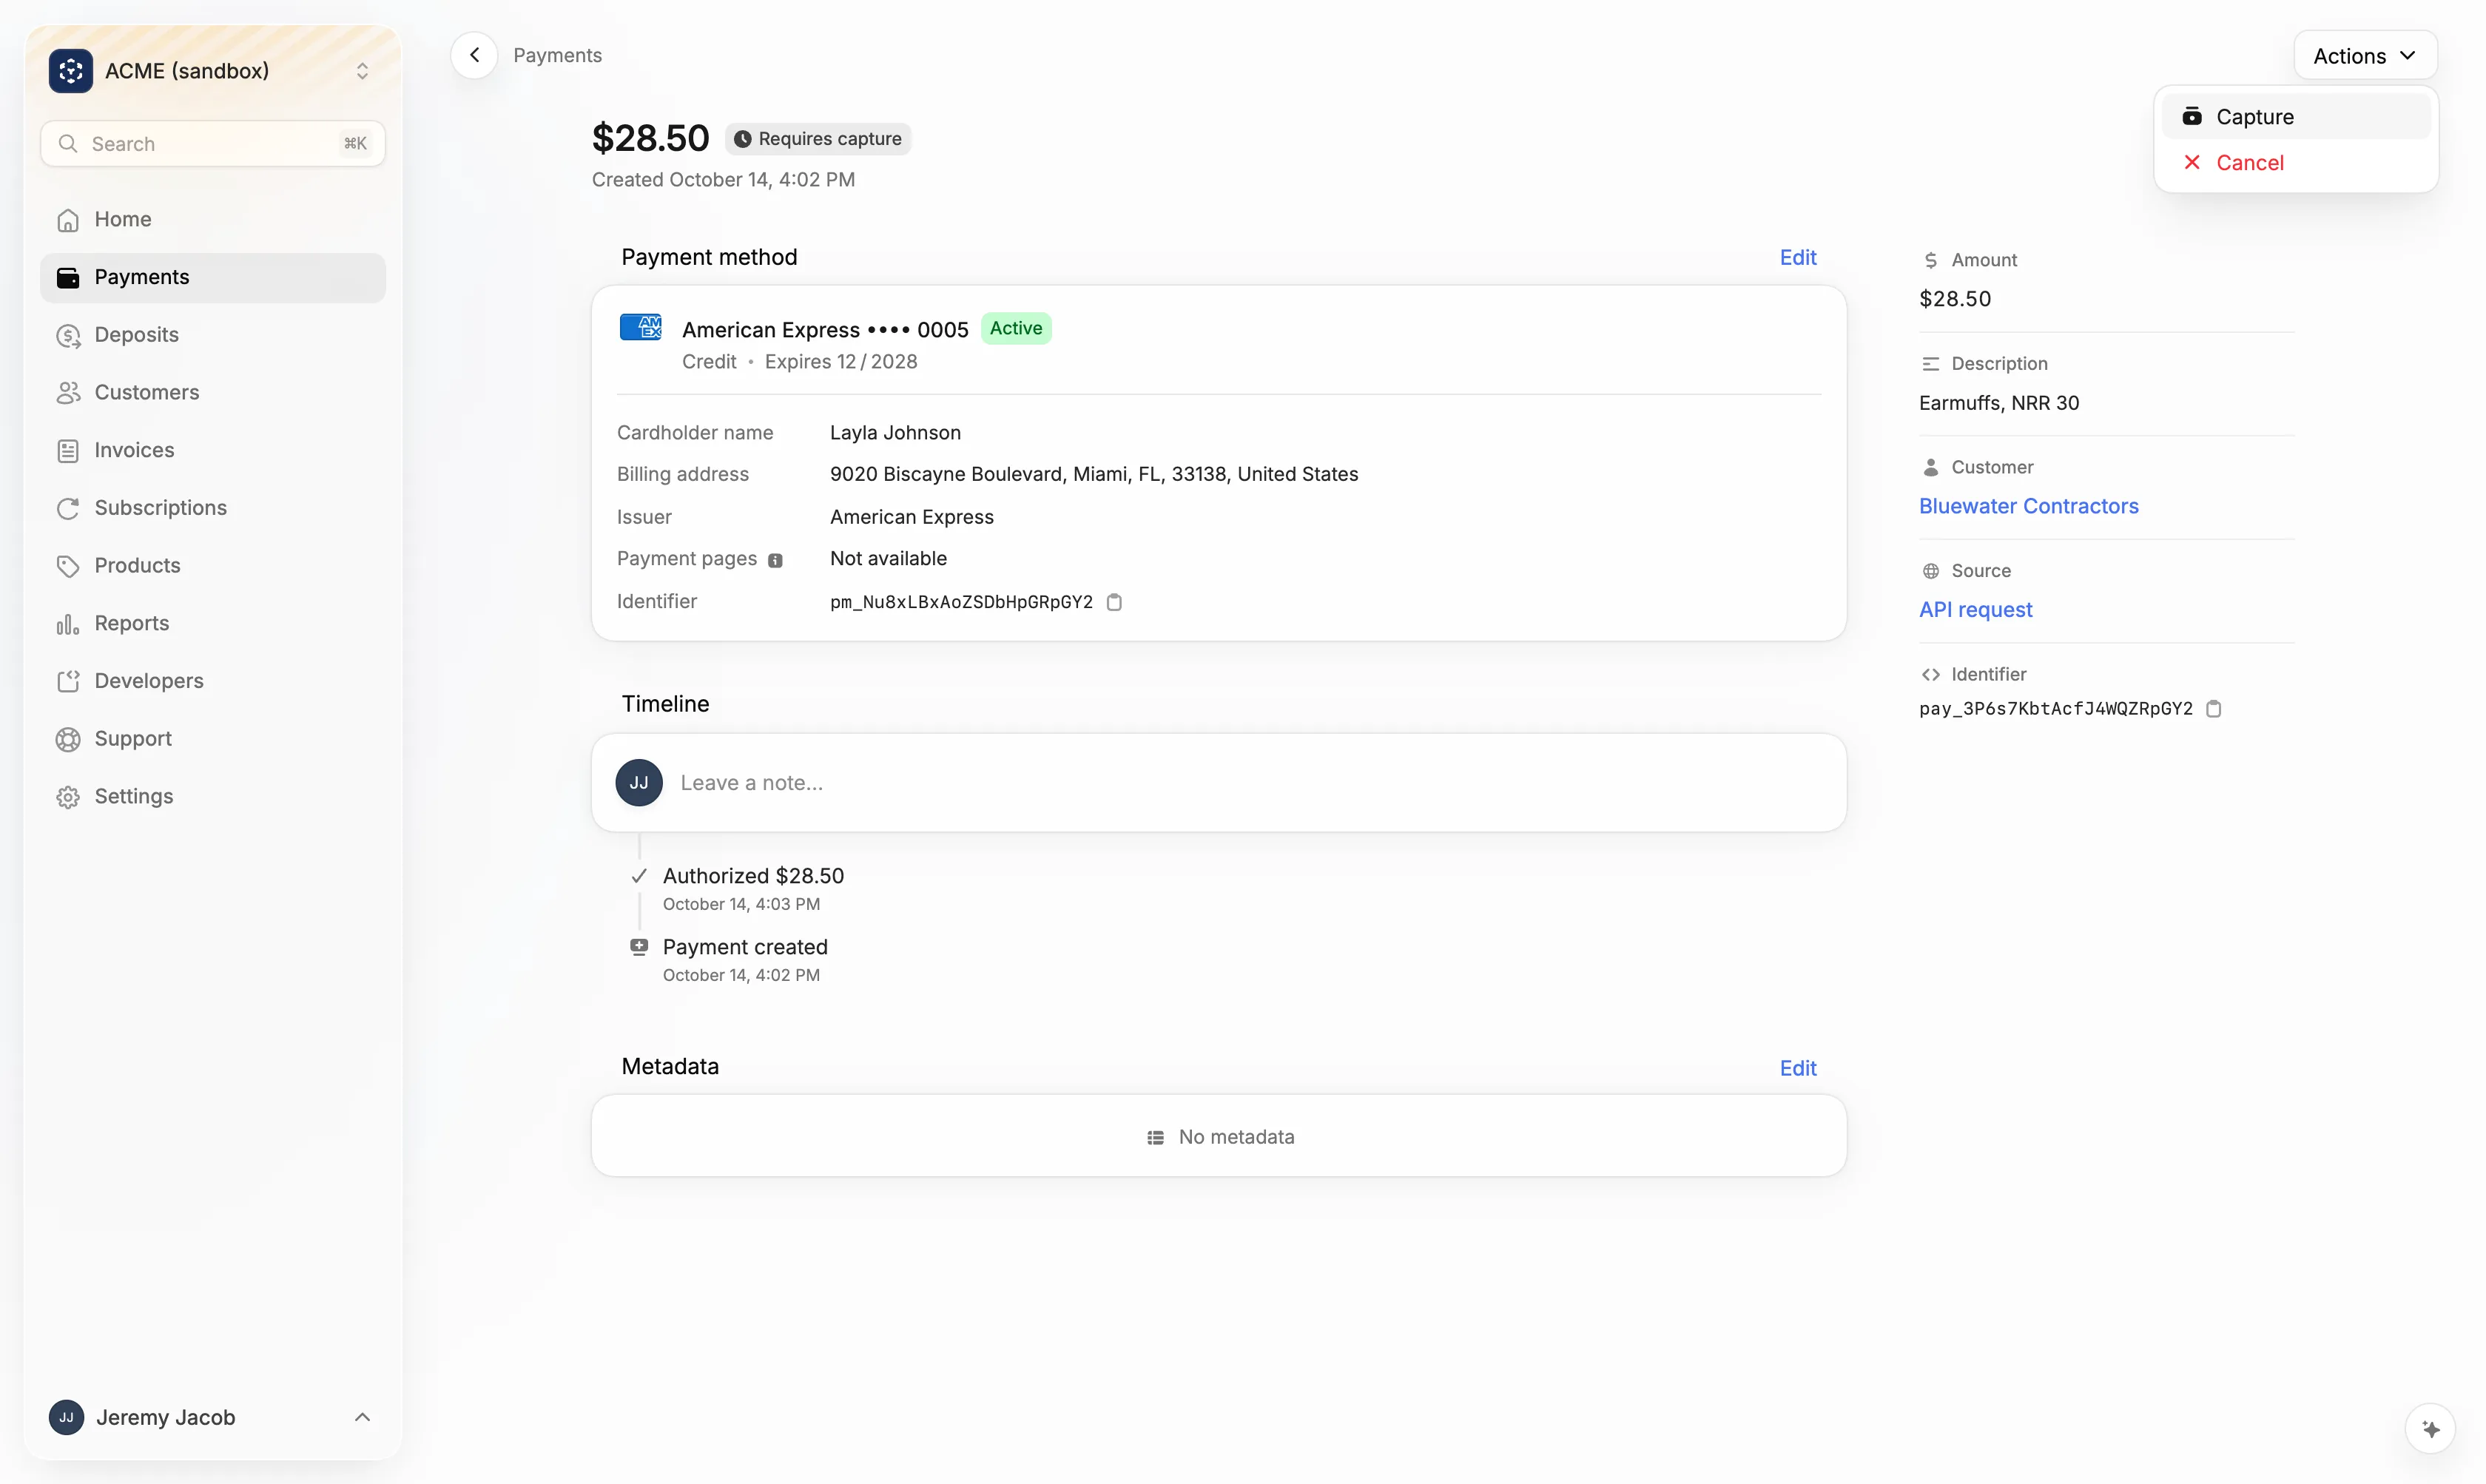Focus the Search field in the sidebar

click(x=213, y=144)
